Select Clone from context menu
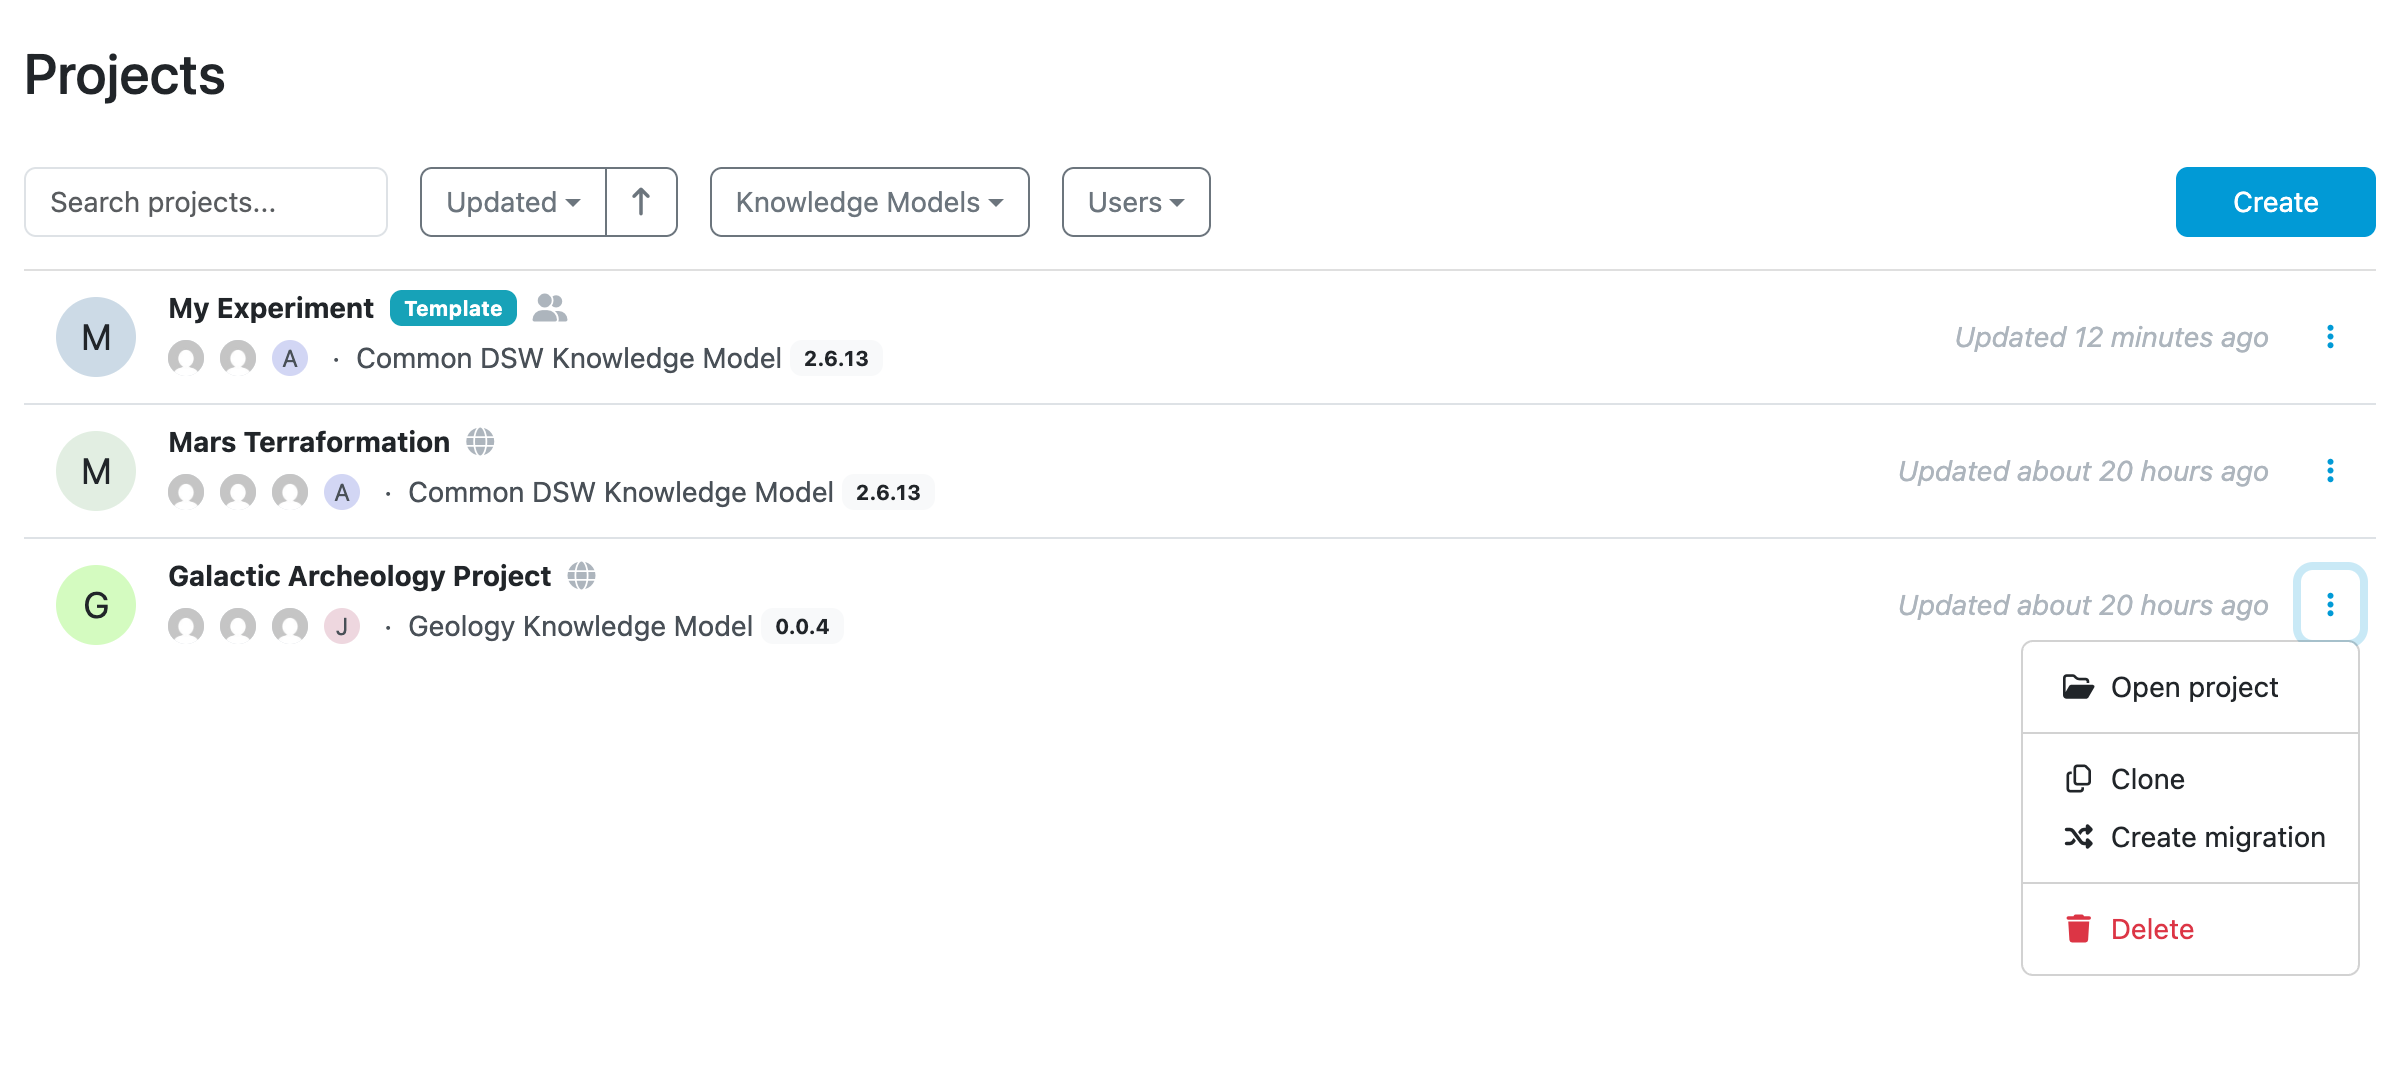The width and height of the screenshot is (2400, 1071). (x=2190, y=779)
